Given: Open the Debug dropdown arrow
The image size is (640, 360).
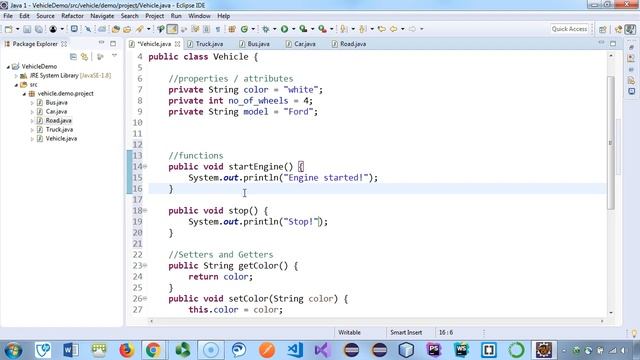Looking at the screenshot, I should 274,29.
